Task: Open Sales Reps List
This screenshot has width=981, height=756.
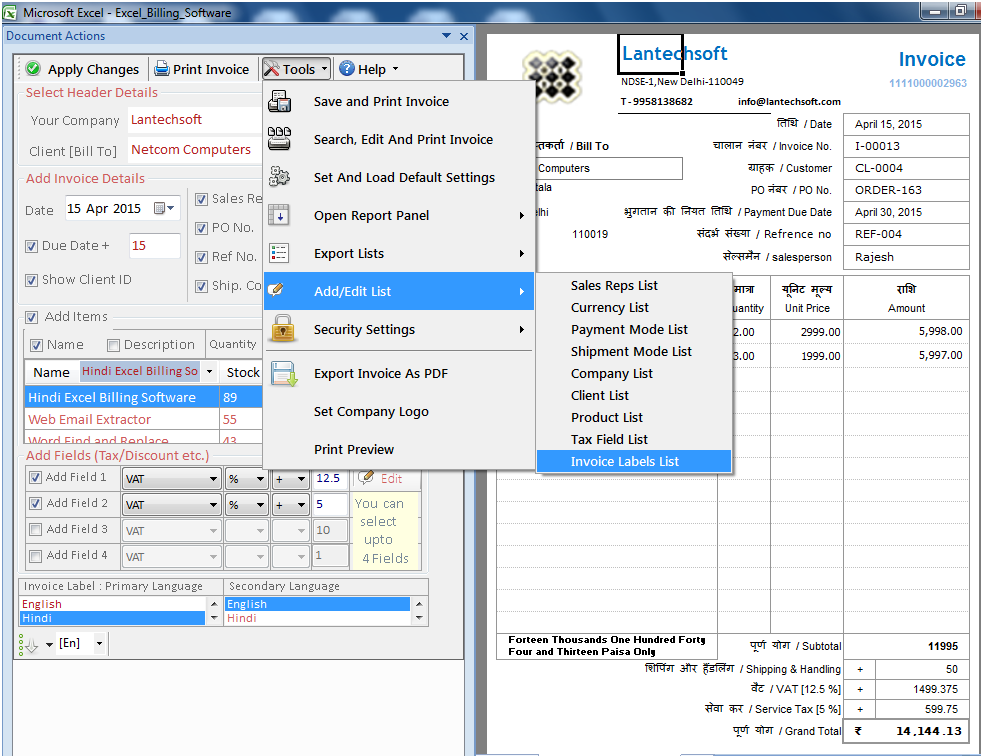Action: pos(634,285)
